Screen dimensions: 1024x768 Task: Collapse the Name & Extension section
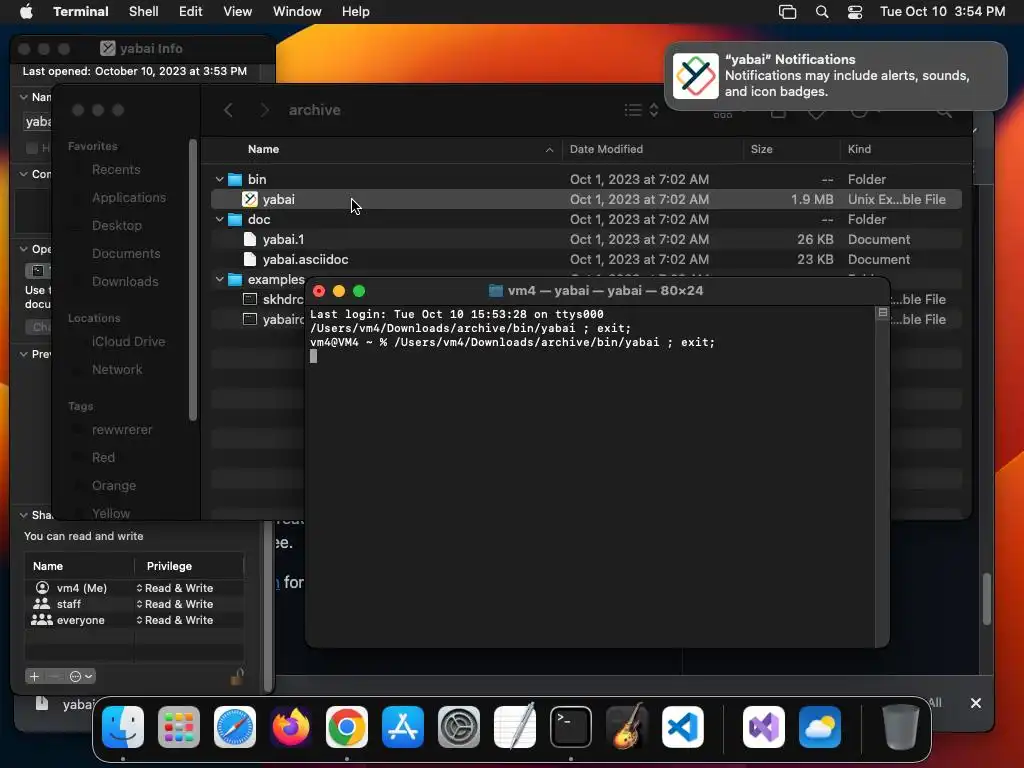(x=24, y=97)
